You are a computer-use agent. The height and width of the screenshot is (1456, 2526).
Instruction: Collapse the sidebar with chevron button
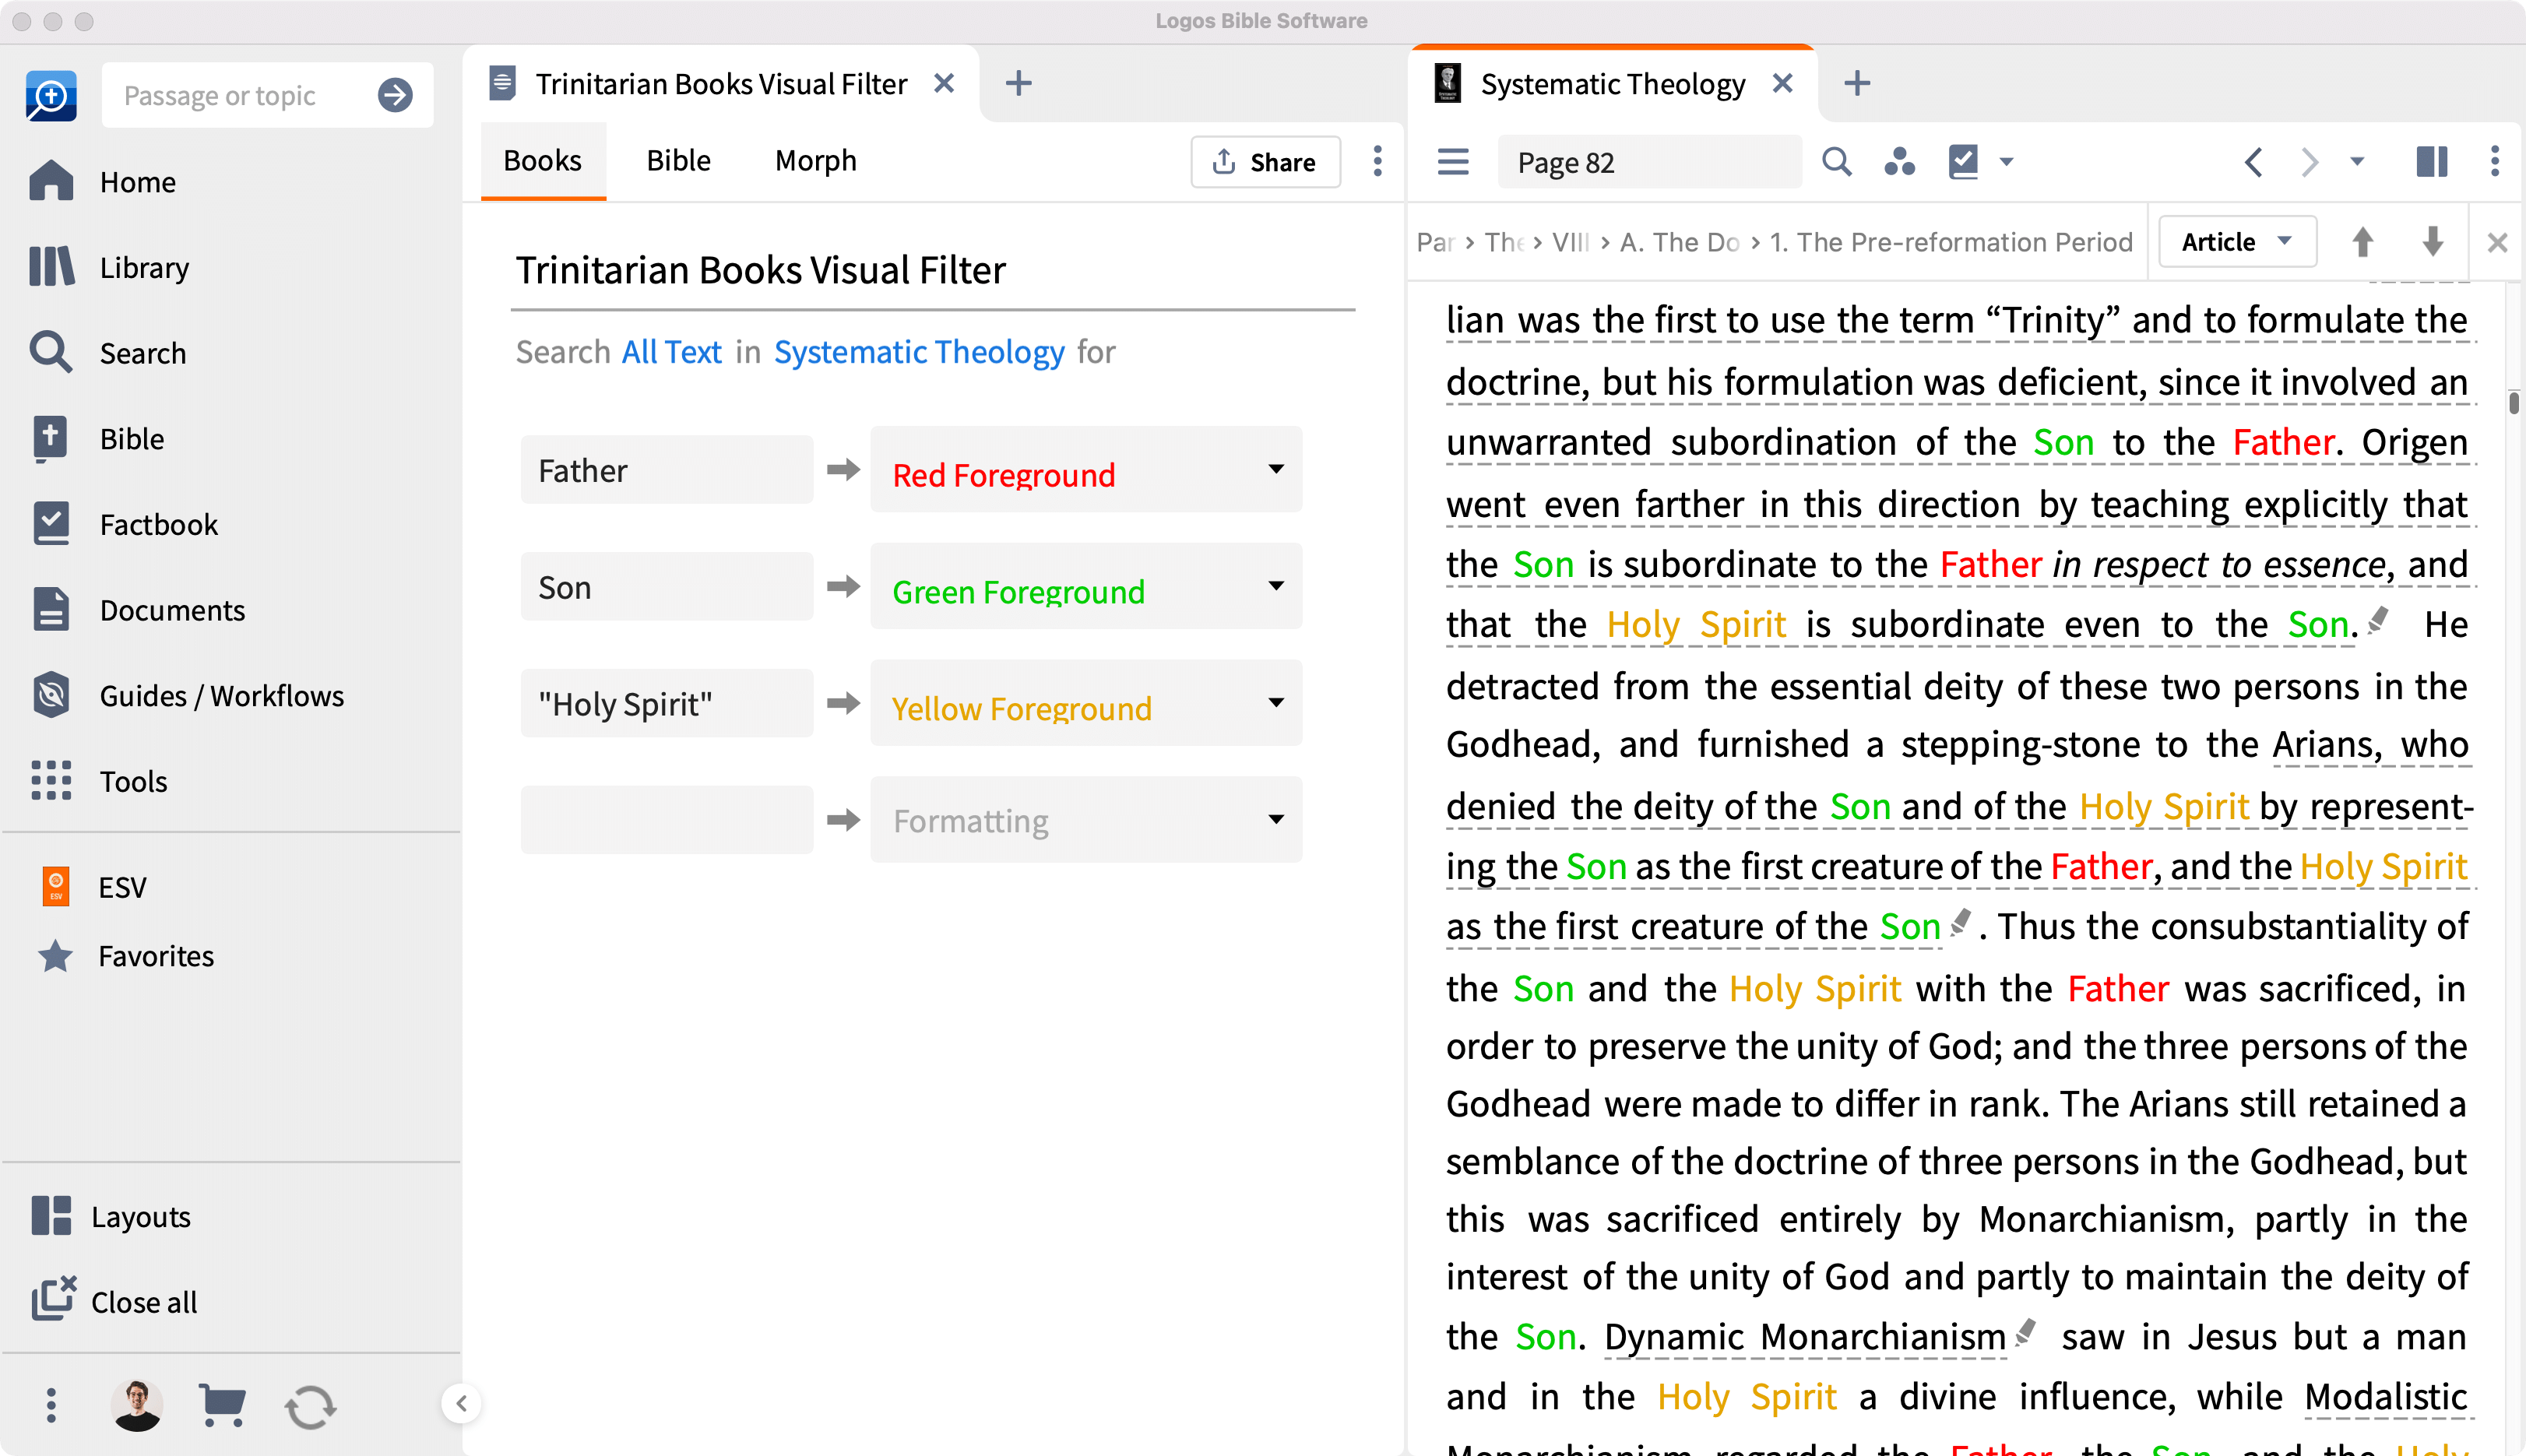pyautogui.click(x=461, y=1403)
